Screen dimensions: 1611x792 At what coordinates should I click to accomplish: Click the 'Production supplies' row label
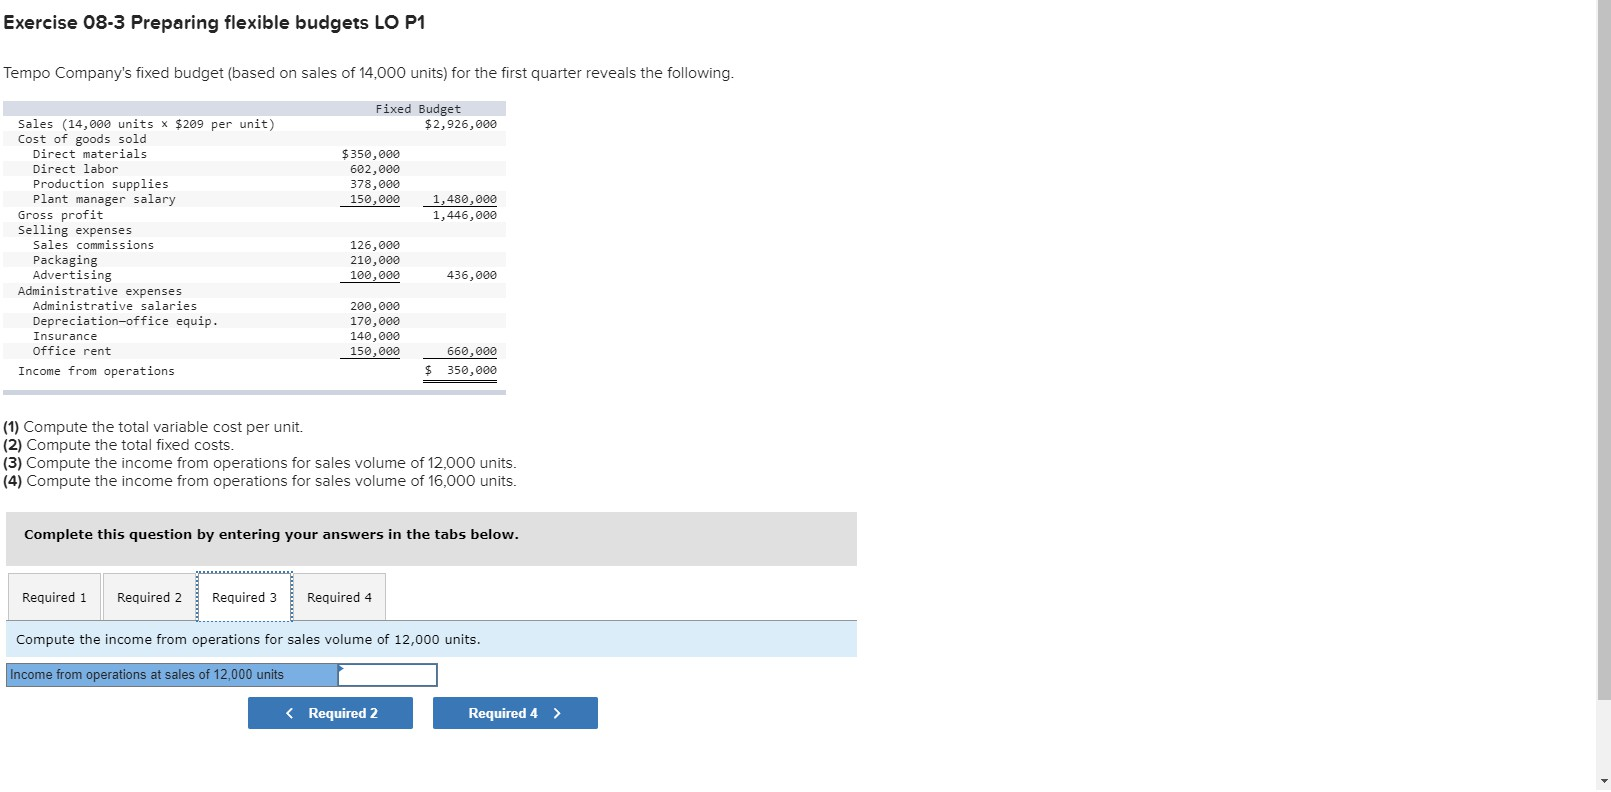click(101, 184)
